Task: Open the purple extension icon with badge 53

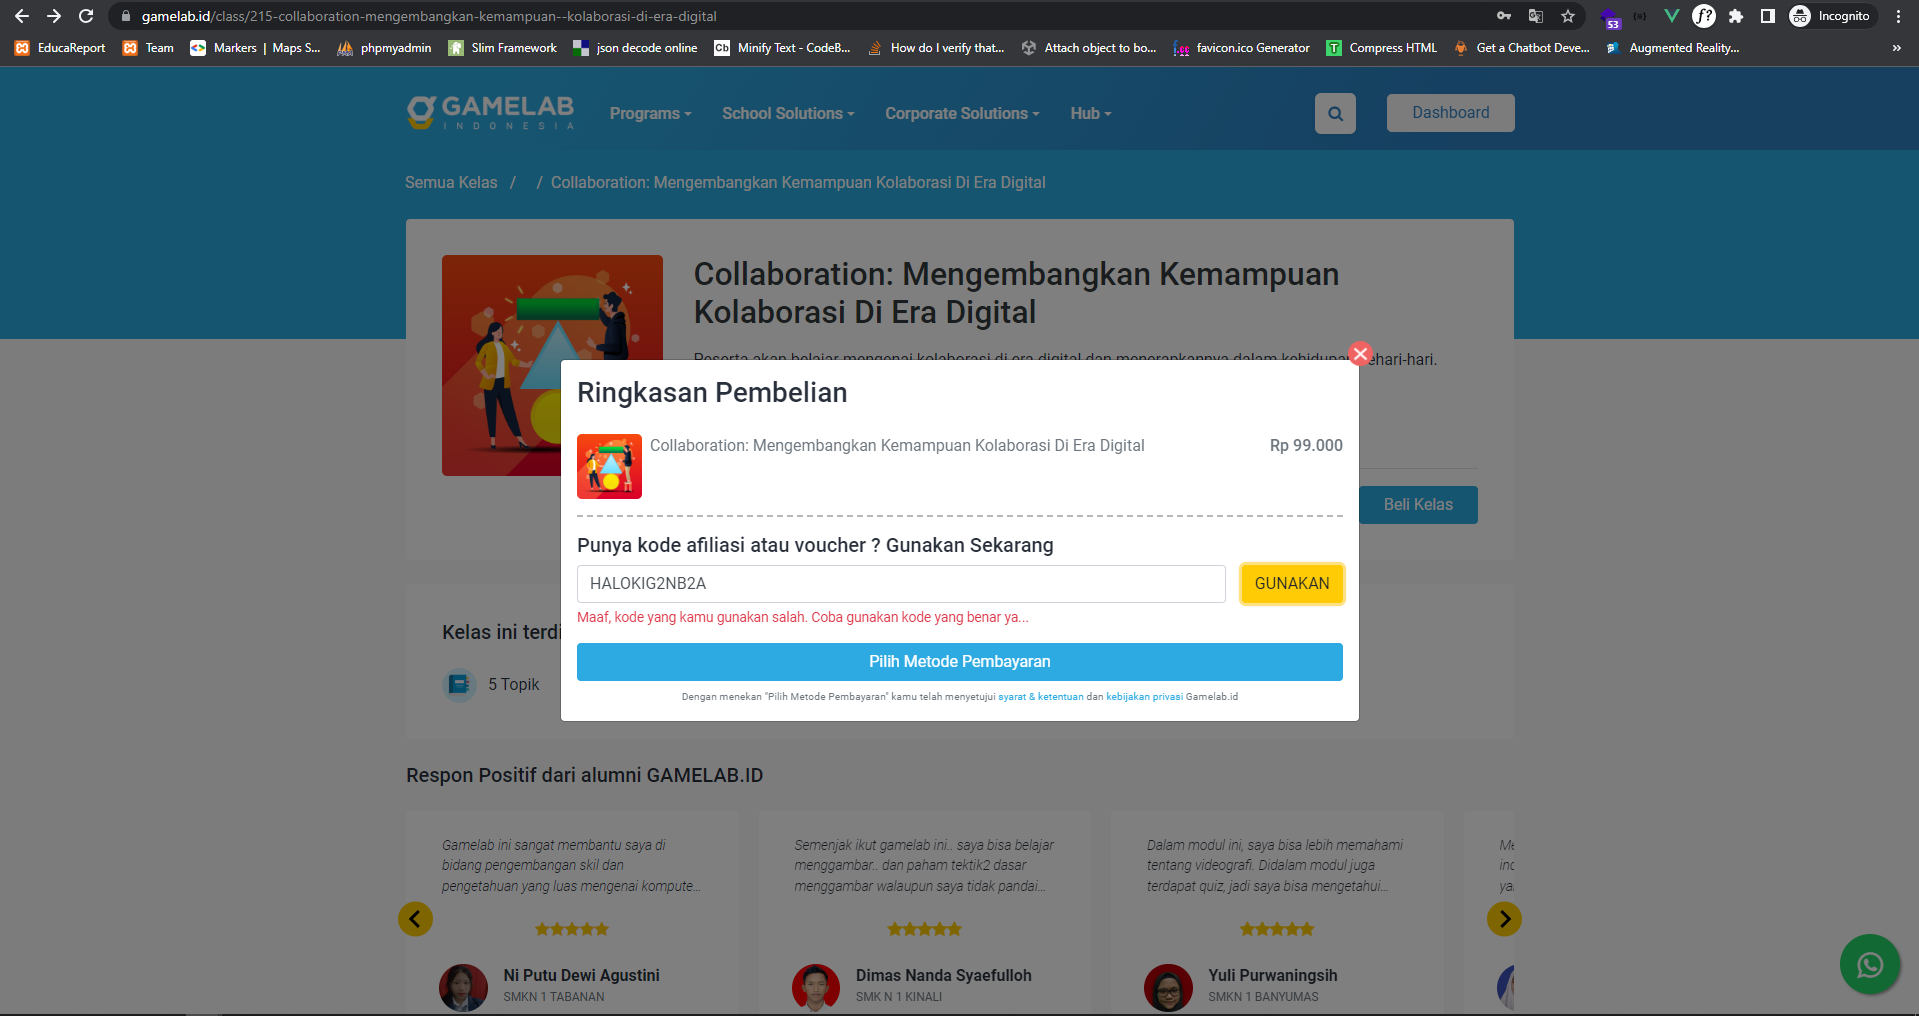Action: pyautogui.click(x=1610, y=17)
